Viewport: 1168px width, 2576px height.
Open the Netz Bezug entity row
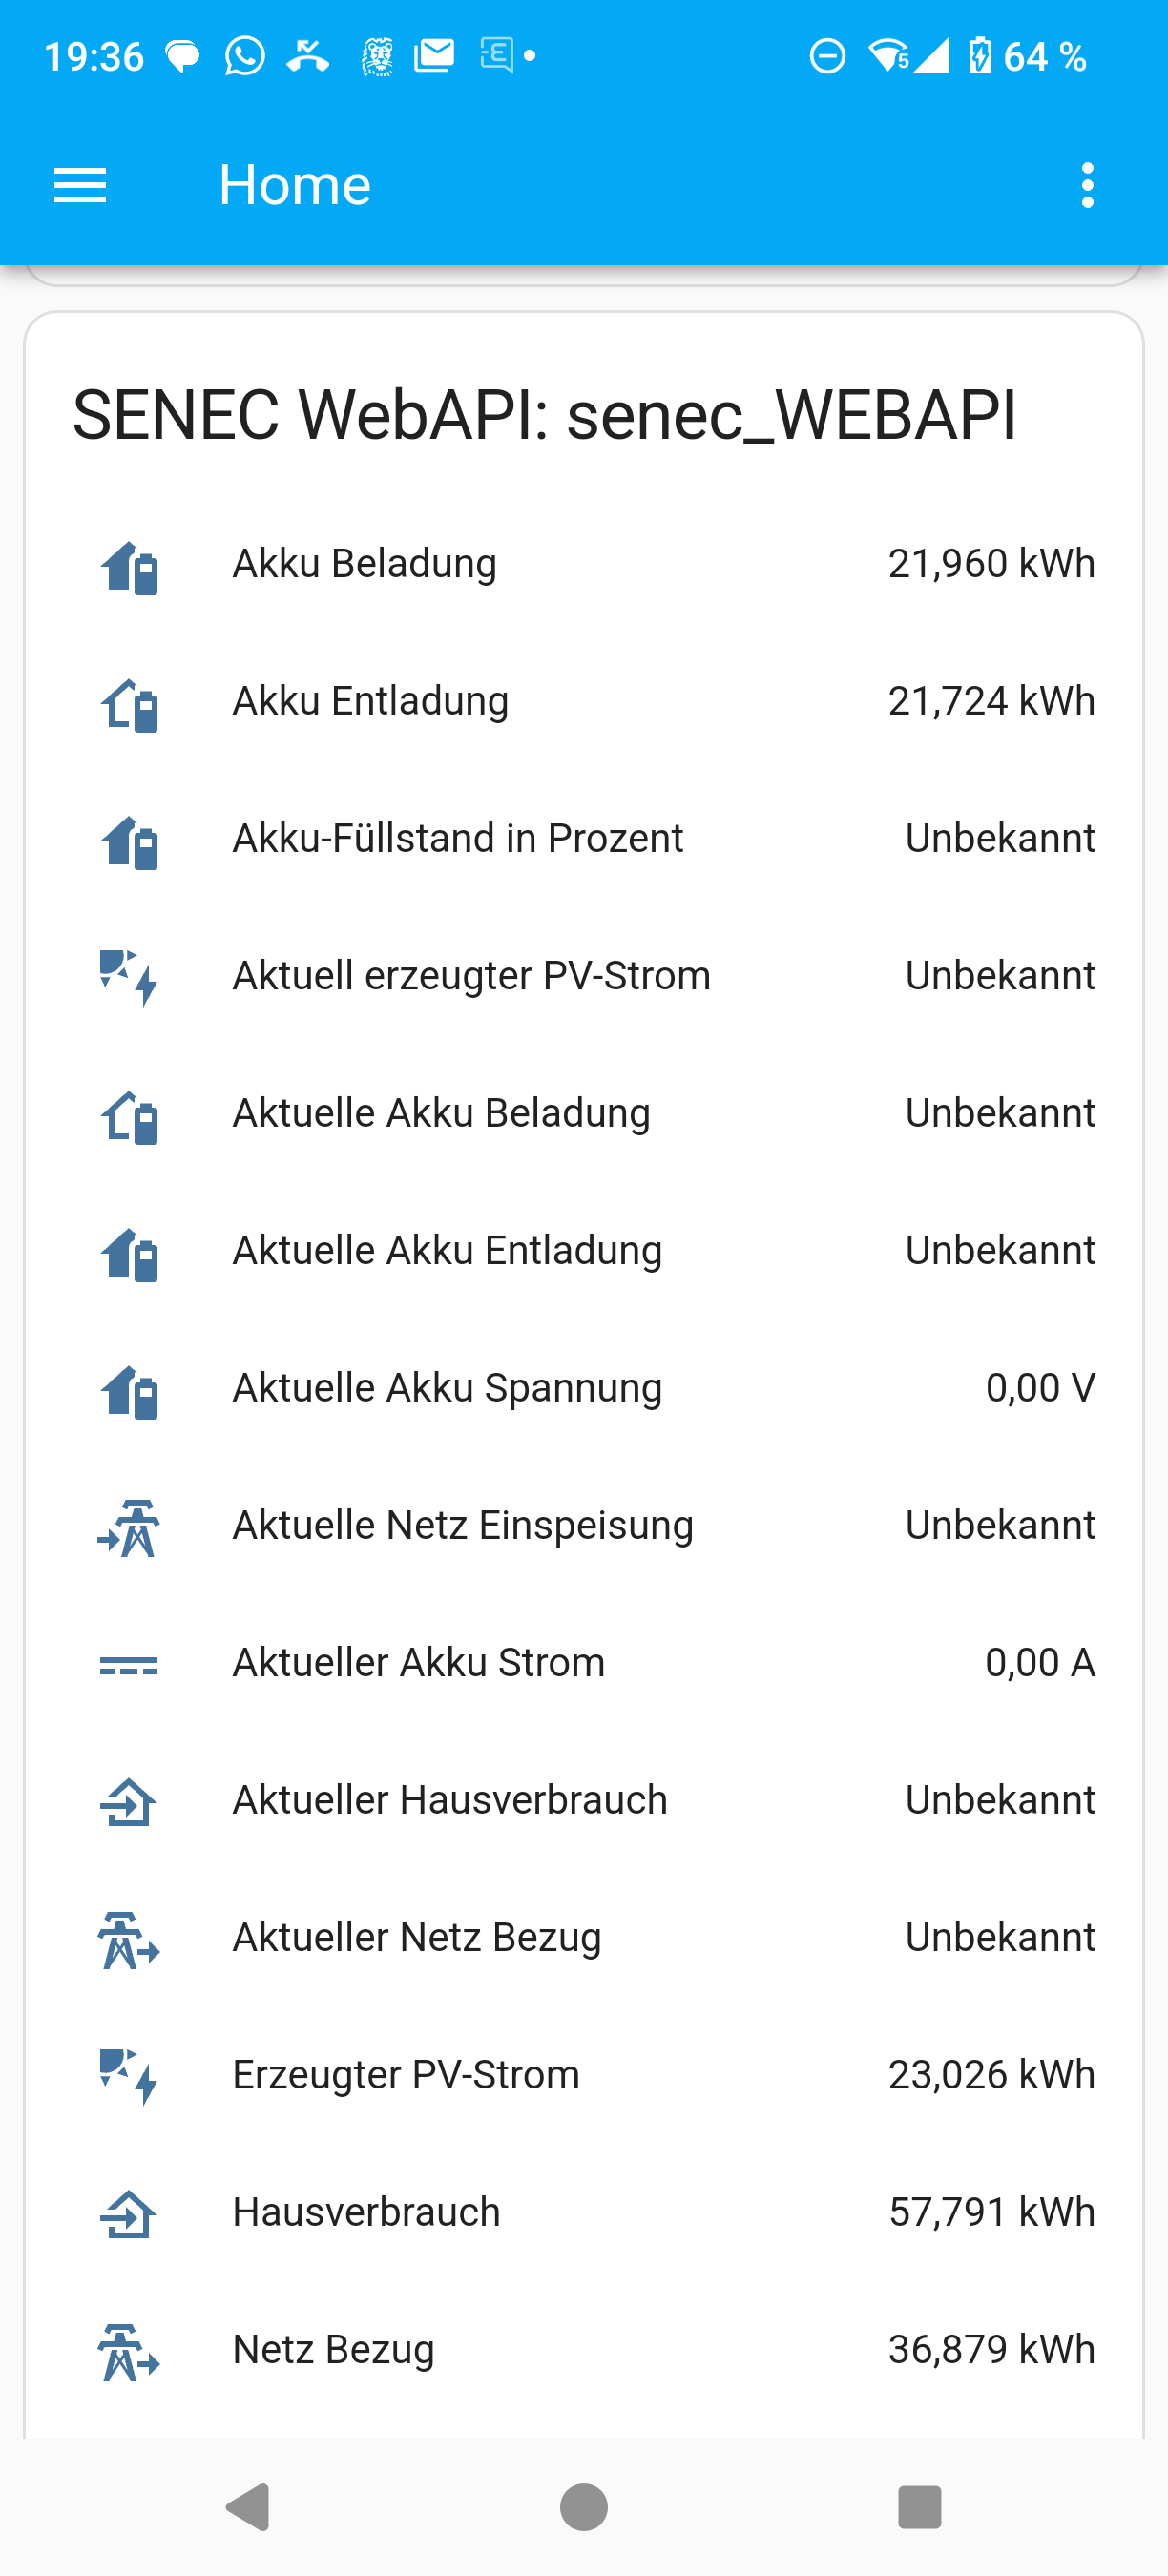[333, 2350]
